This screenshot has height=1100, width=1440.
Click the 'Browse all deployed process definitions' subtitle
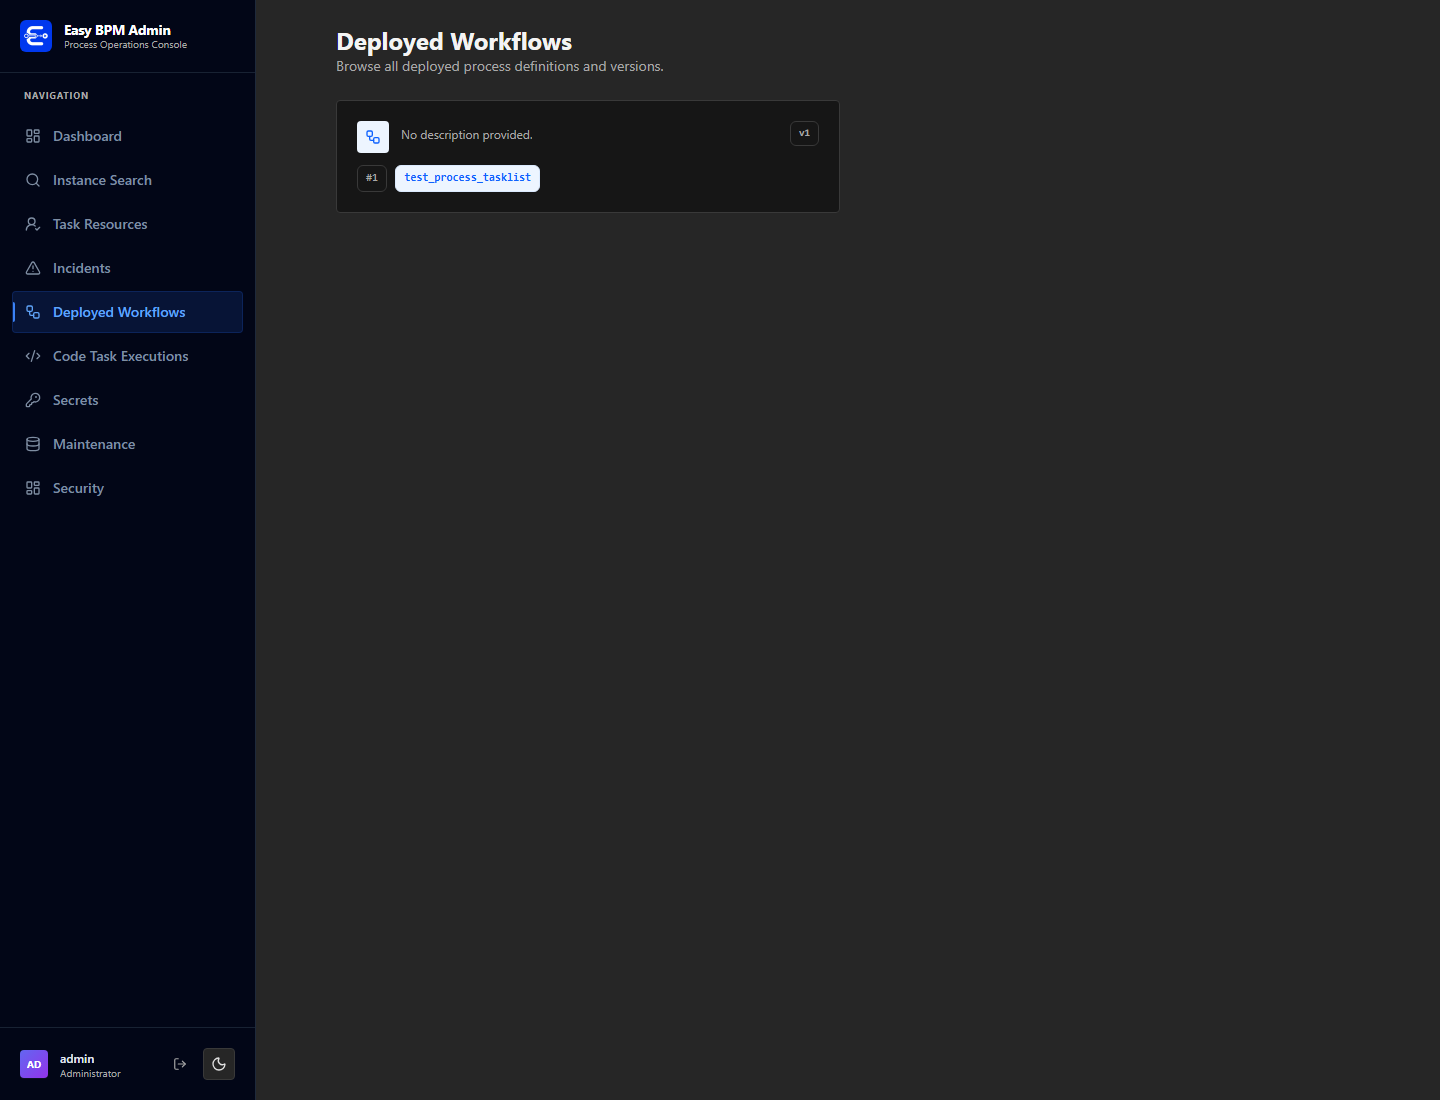pyautogui.click(x=500, y=66)
